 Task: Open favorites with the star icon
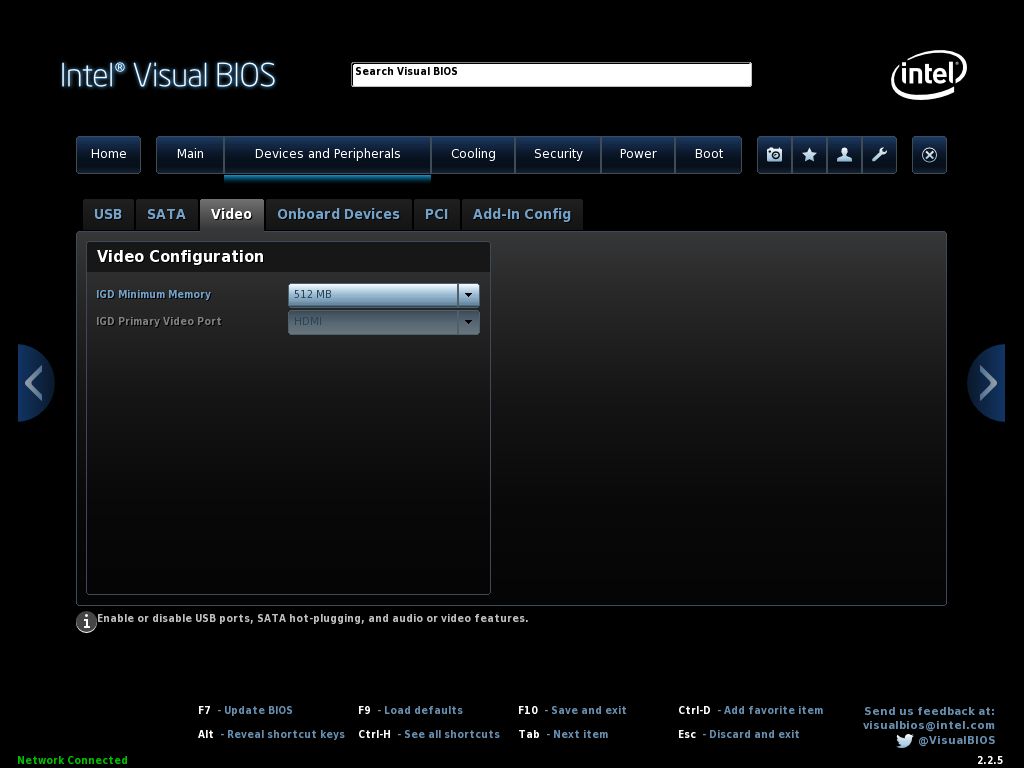pos(809,155)
